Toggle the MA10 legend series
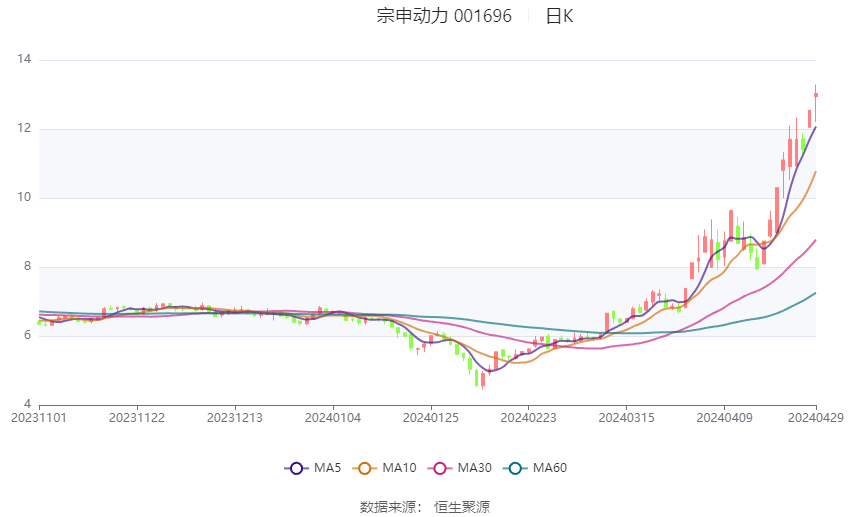The height and width of the screenshot is (517, 850). (x=384, y=468)
